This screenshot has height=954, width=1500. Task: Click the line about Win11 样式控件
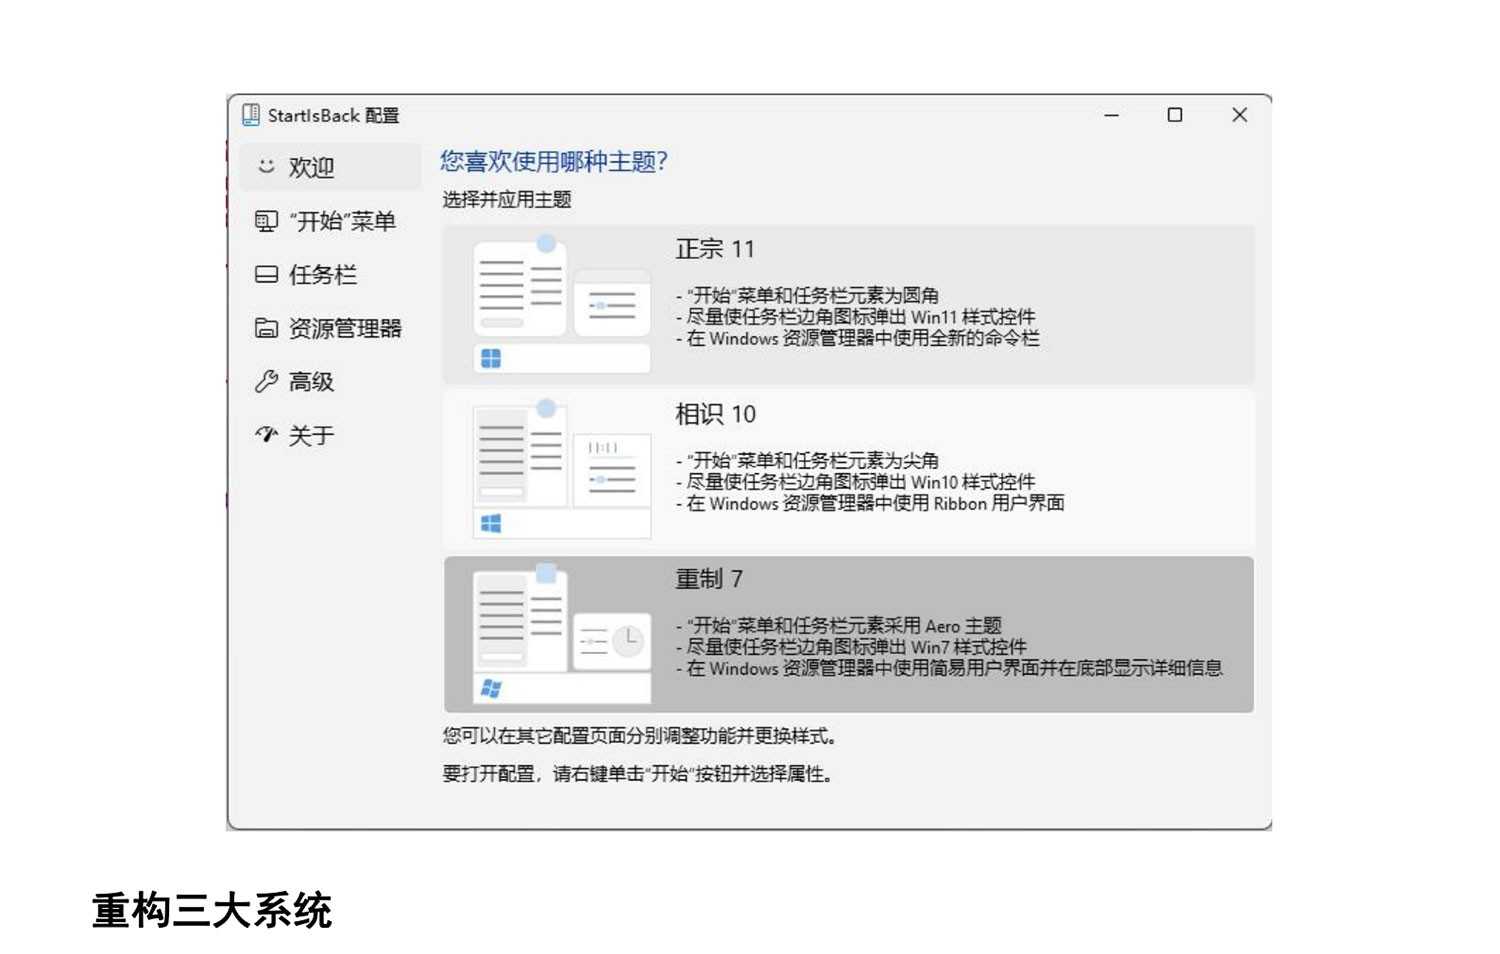pos(856,317)
